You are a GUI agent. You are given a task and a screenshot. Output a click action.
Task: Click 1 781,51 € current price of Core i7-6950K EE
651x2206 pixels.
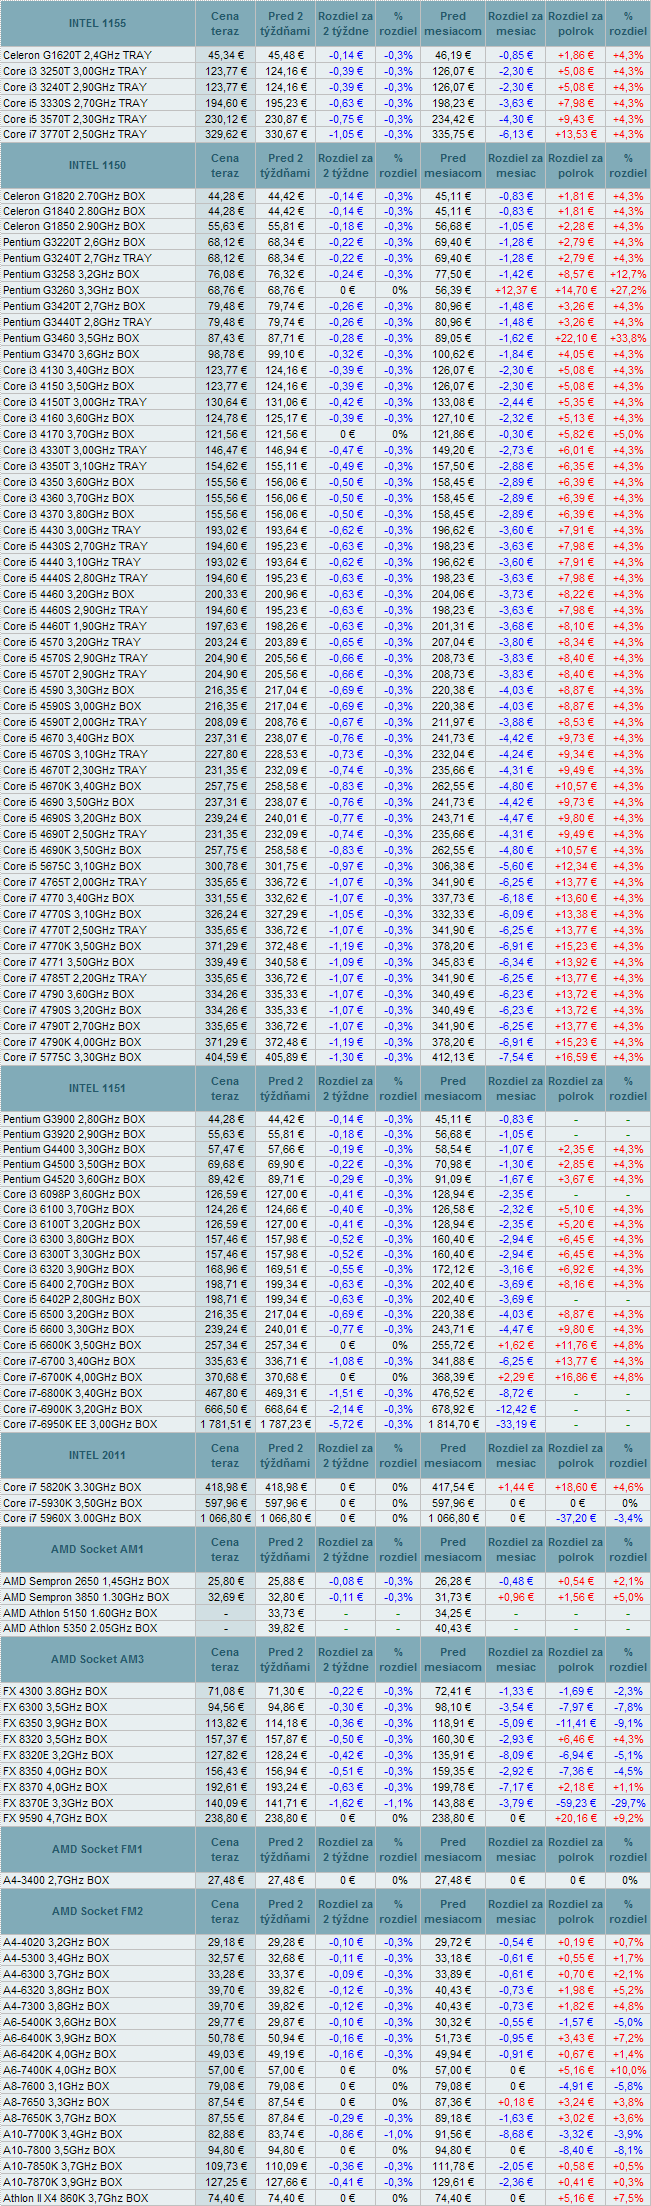click(x=226, y=1424)
